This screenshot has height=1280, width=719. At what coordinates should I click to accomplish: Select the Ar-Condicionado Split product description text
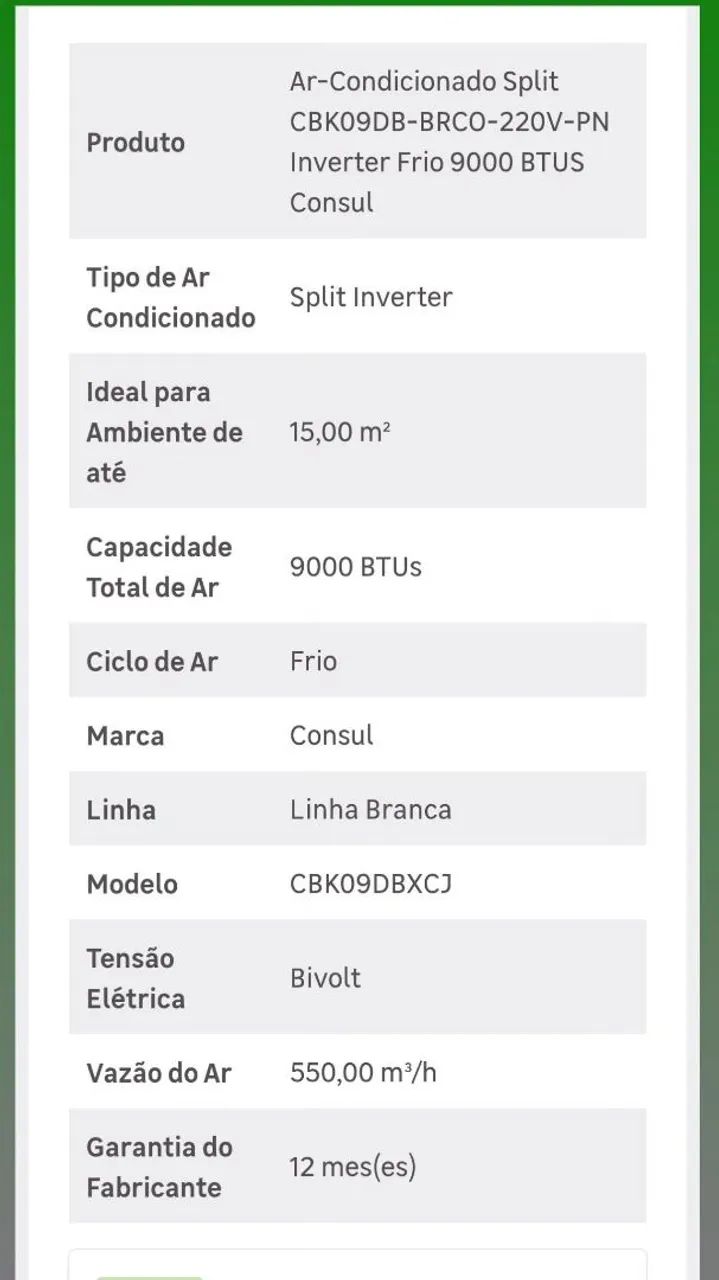pos(449,142)
